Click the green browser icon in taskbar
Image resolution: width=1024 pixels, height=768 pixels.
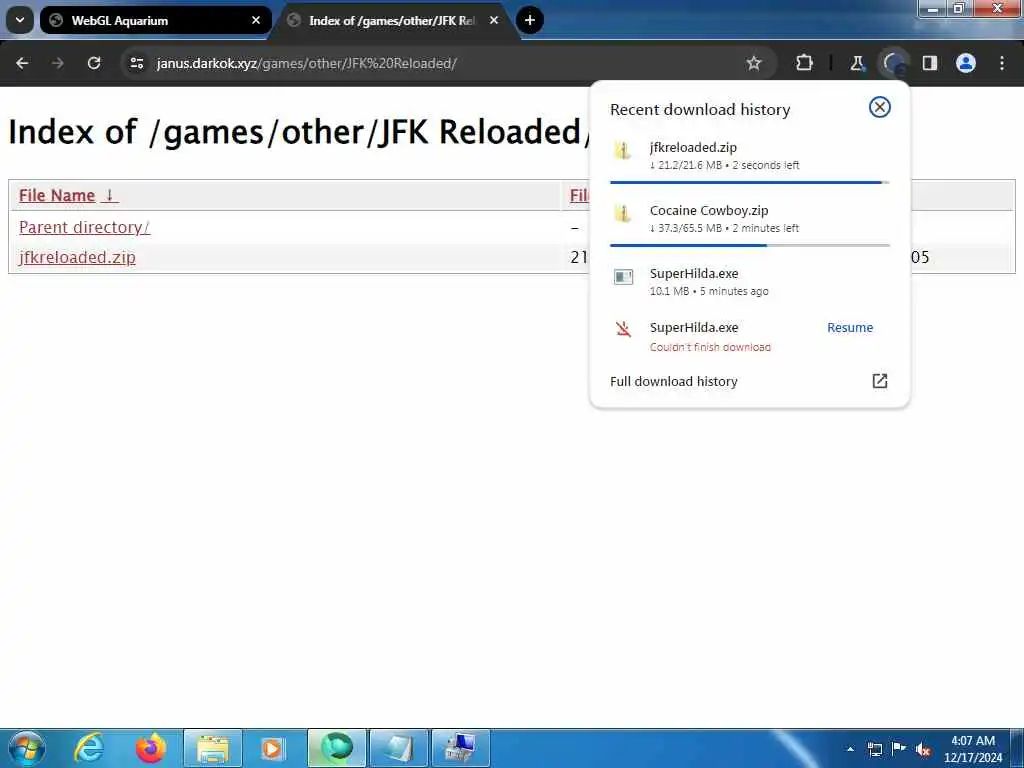337,748
